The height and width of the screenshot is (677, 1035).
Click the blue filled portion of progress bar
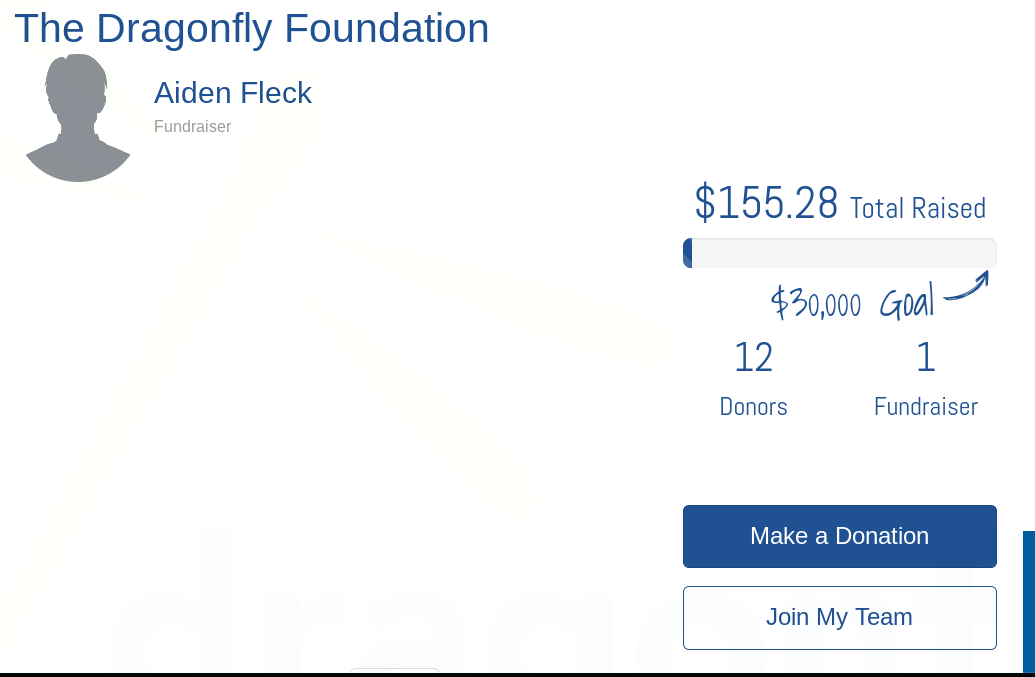click(x=688, y=253)
